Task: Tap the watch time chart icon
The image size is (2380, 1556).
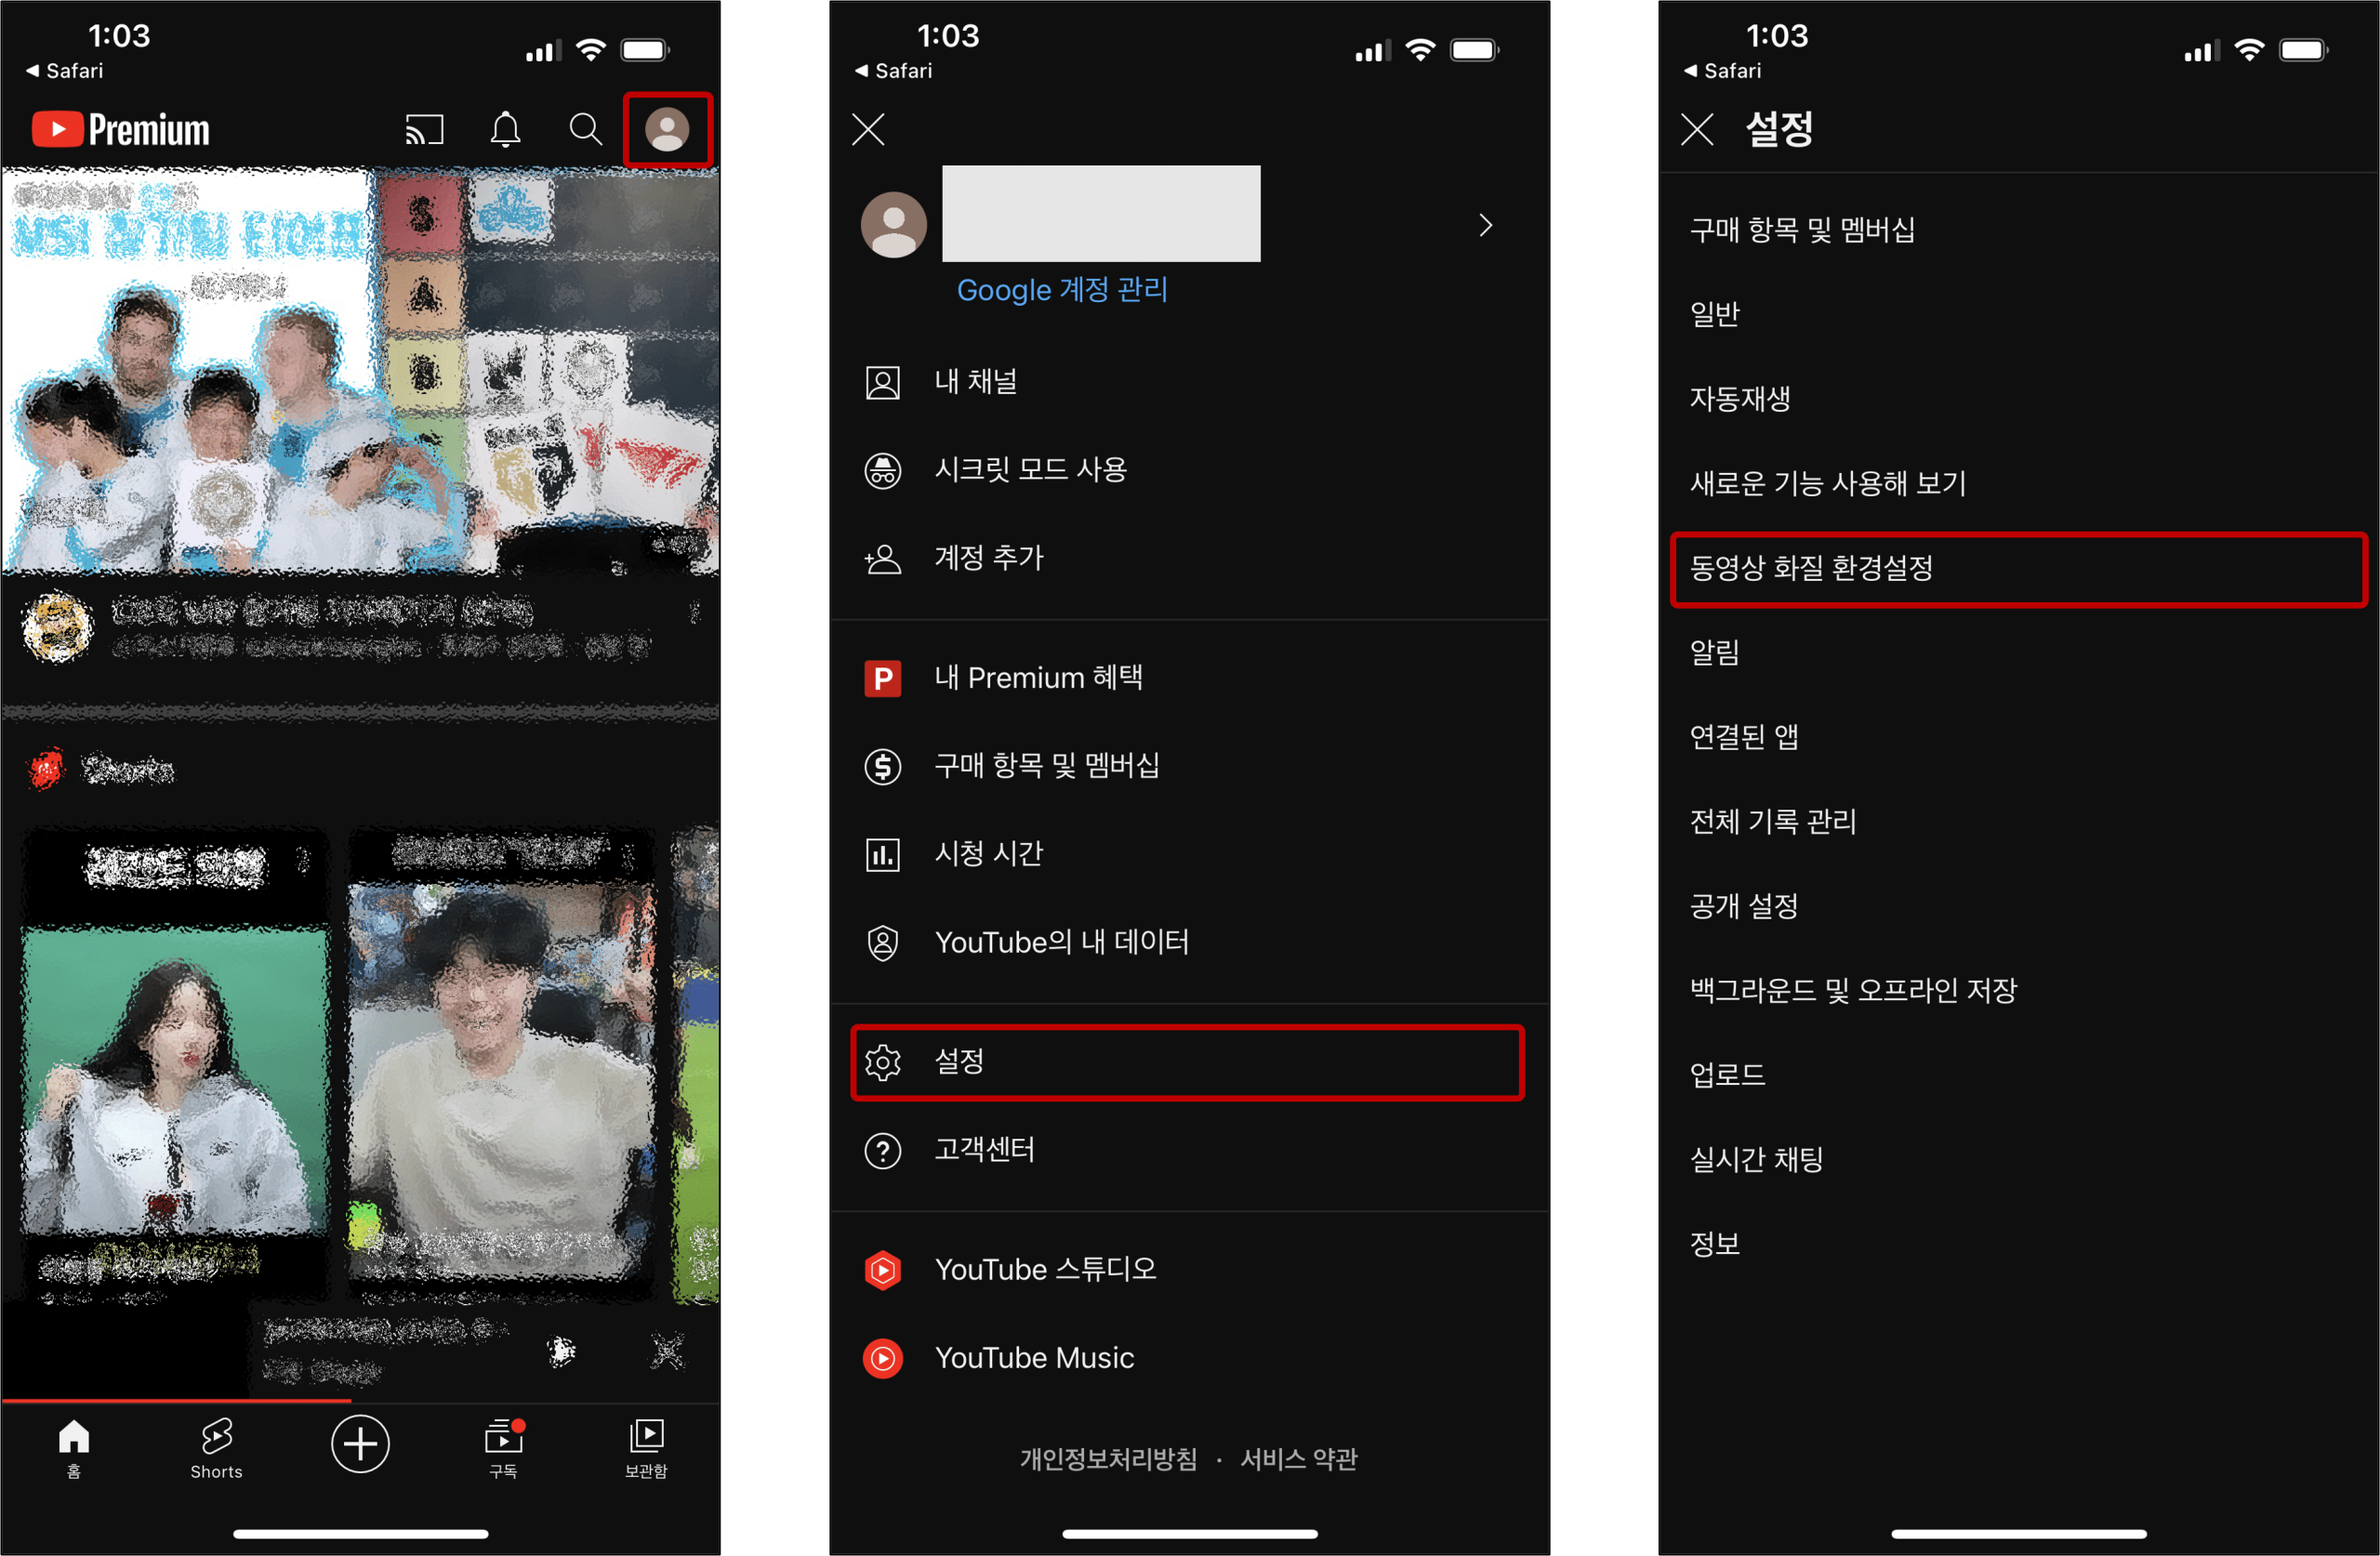Action: [882, 855]
